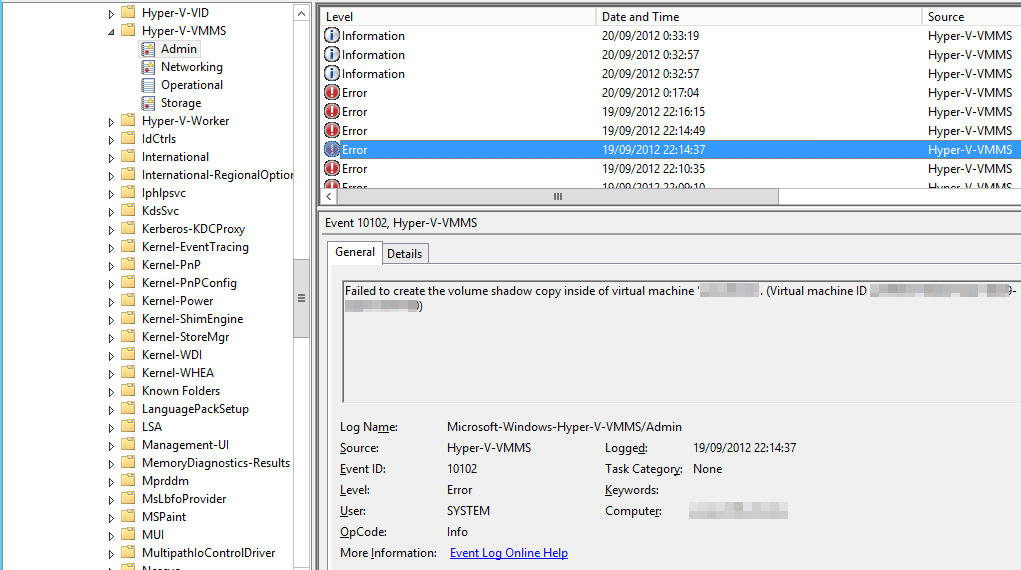The width and height of the screenshot is (1021, 570).
Task: Expand the Hyper-V-VID node
Action: pyautogui.click(x=111, y=14)
